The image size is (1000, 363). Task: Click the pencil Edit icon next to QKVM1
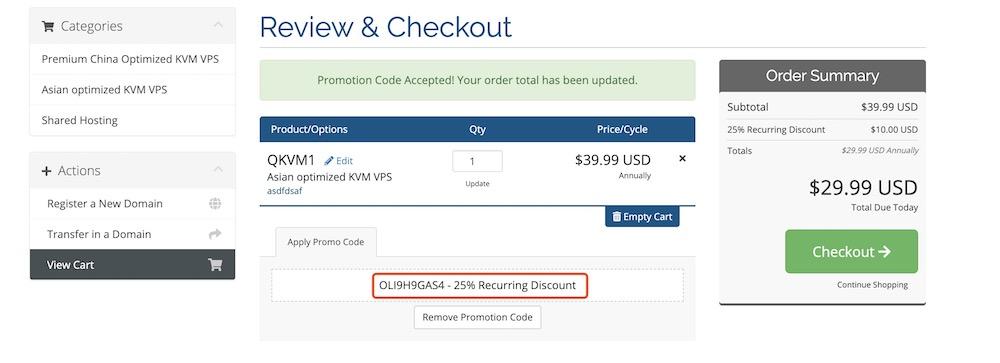pos(329,161)
